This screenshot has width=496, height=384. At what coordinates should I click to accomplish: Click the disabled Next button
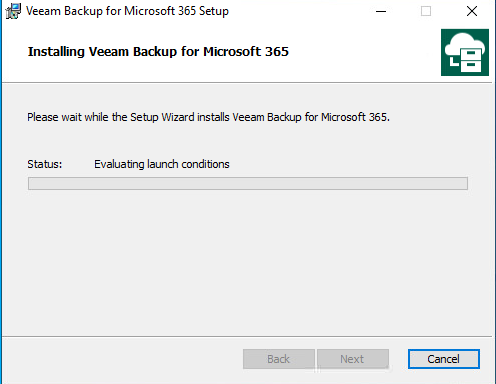pos(353,359)
